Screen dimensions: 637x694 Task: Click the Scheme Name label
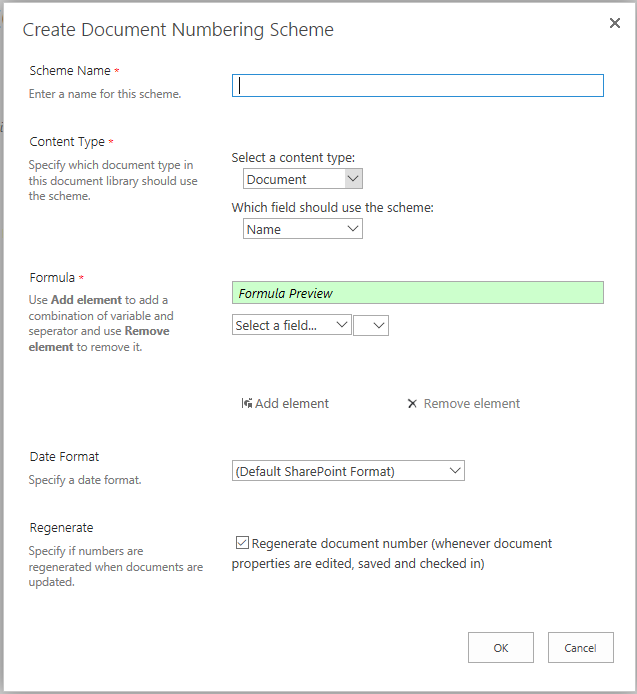[x=70, y=70]
